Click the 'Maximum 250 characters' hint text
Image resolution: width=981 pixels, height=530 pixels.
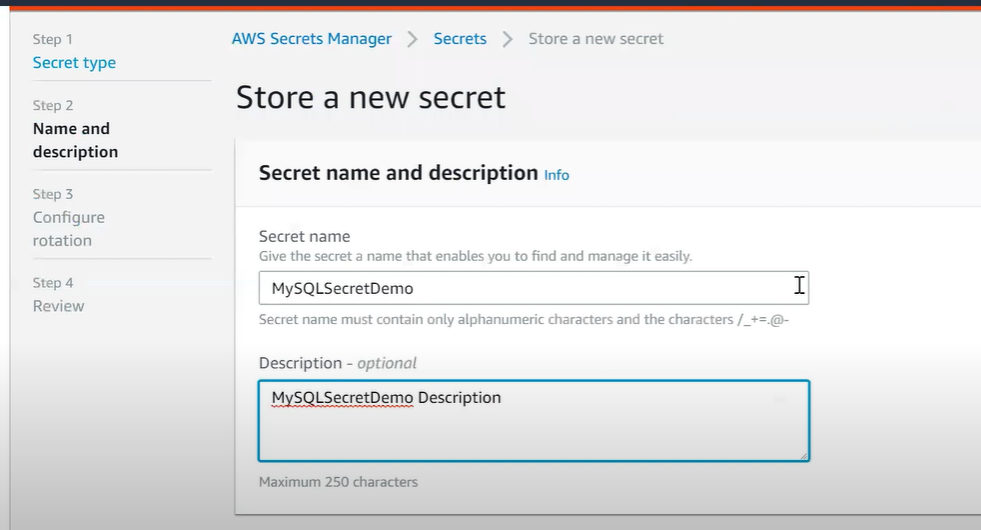point(338,482)
